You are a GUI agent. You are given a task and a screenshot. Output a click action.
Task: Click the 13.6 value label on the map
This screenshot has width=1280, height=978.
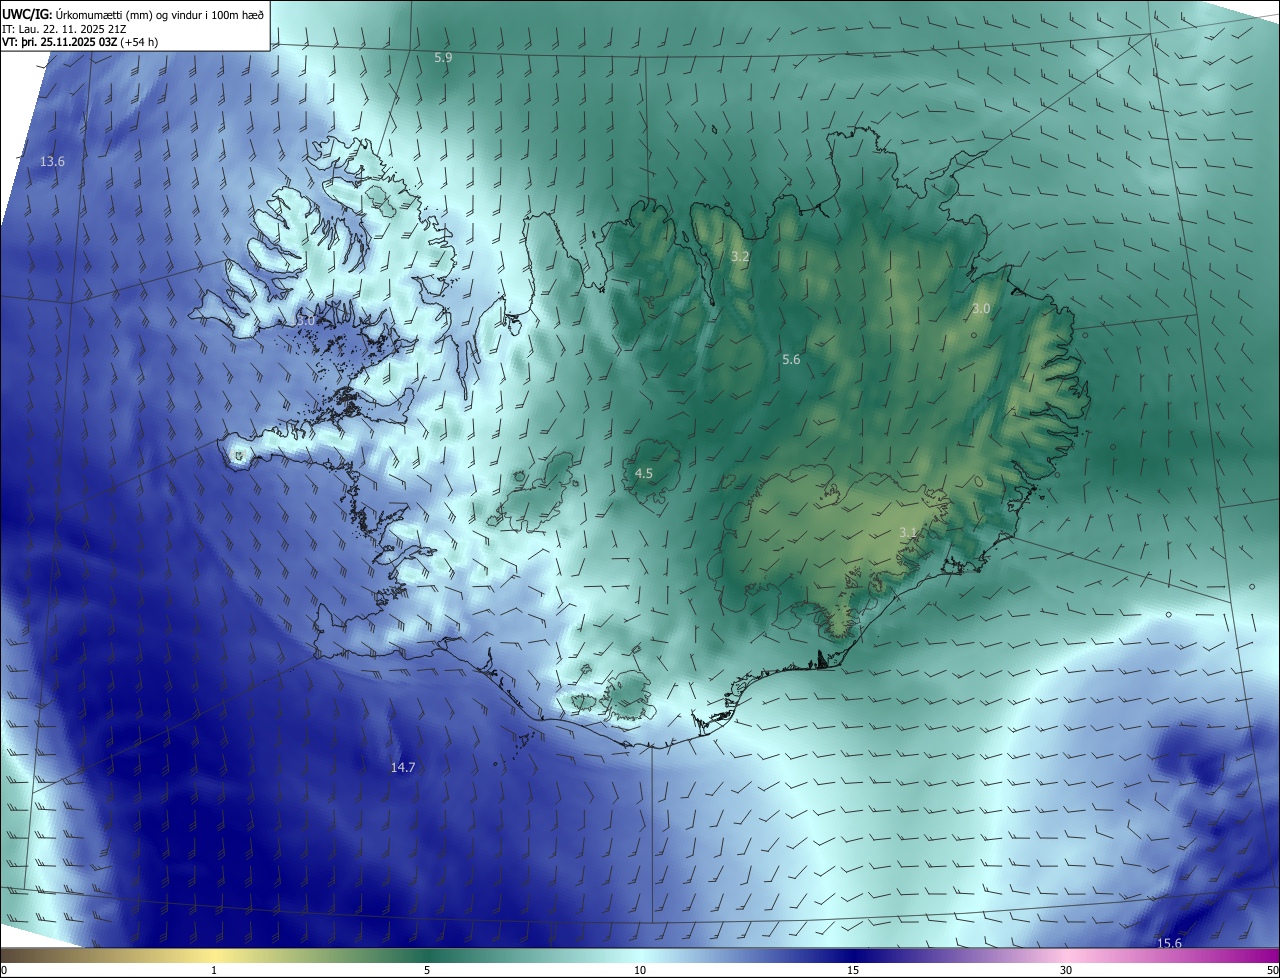tap(52, 161)
